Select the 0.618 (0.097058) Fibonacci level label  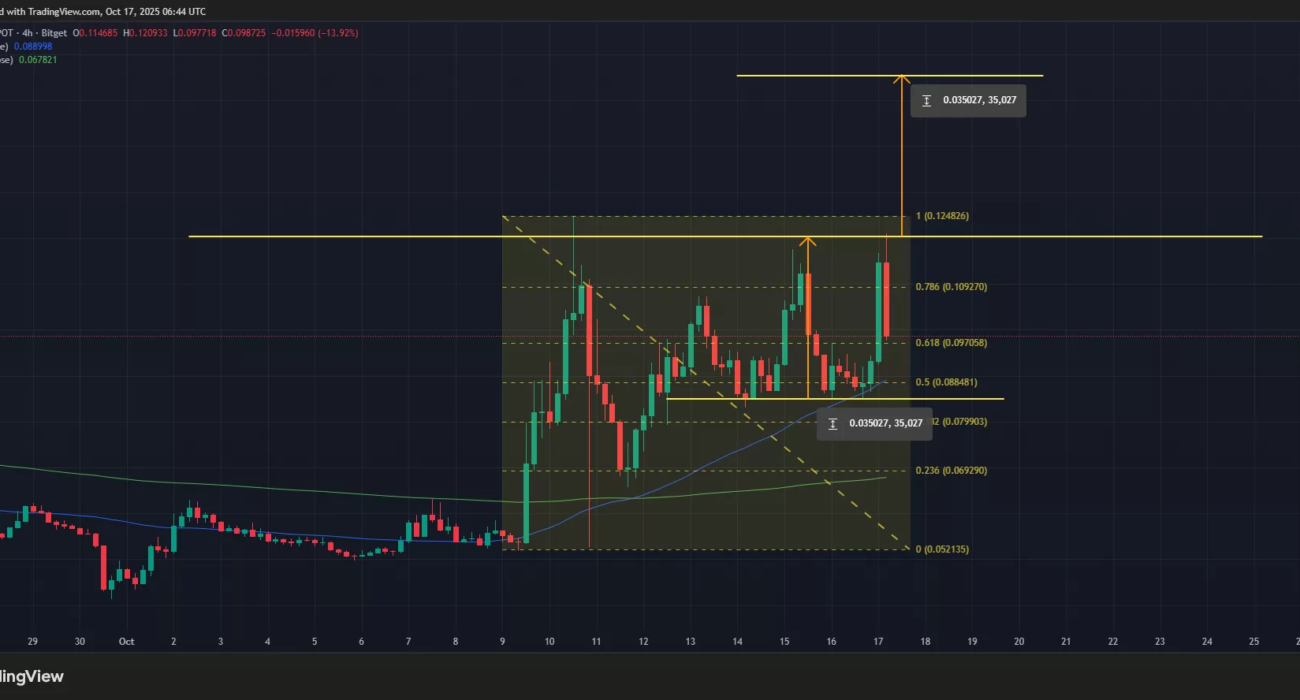click(951, 343)
